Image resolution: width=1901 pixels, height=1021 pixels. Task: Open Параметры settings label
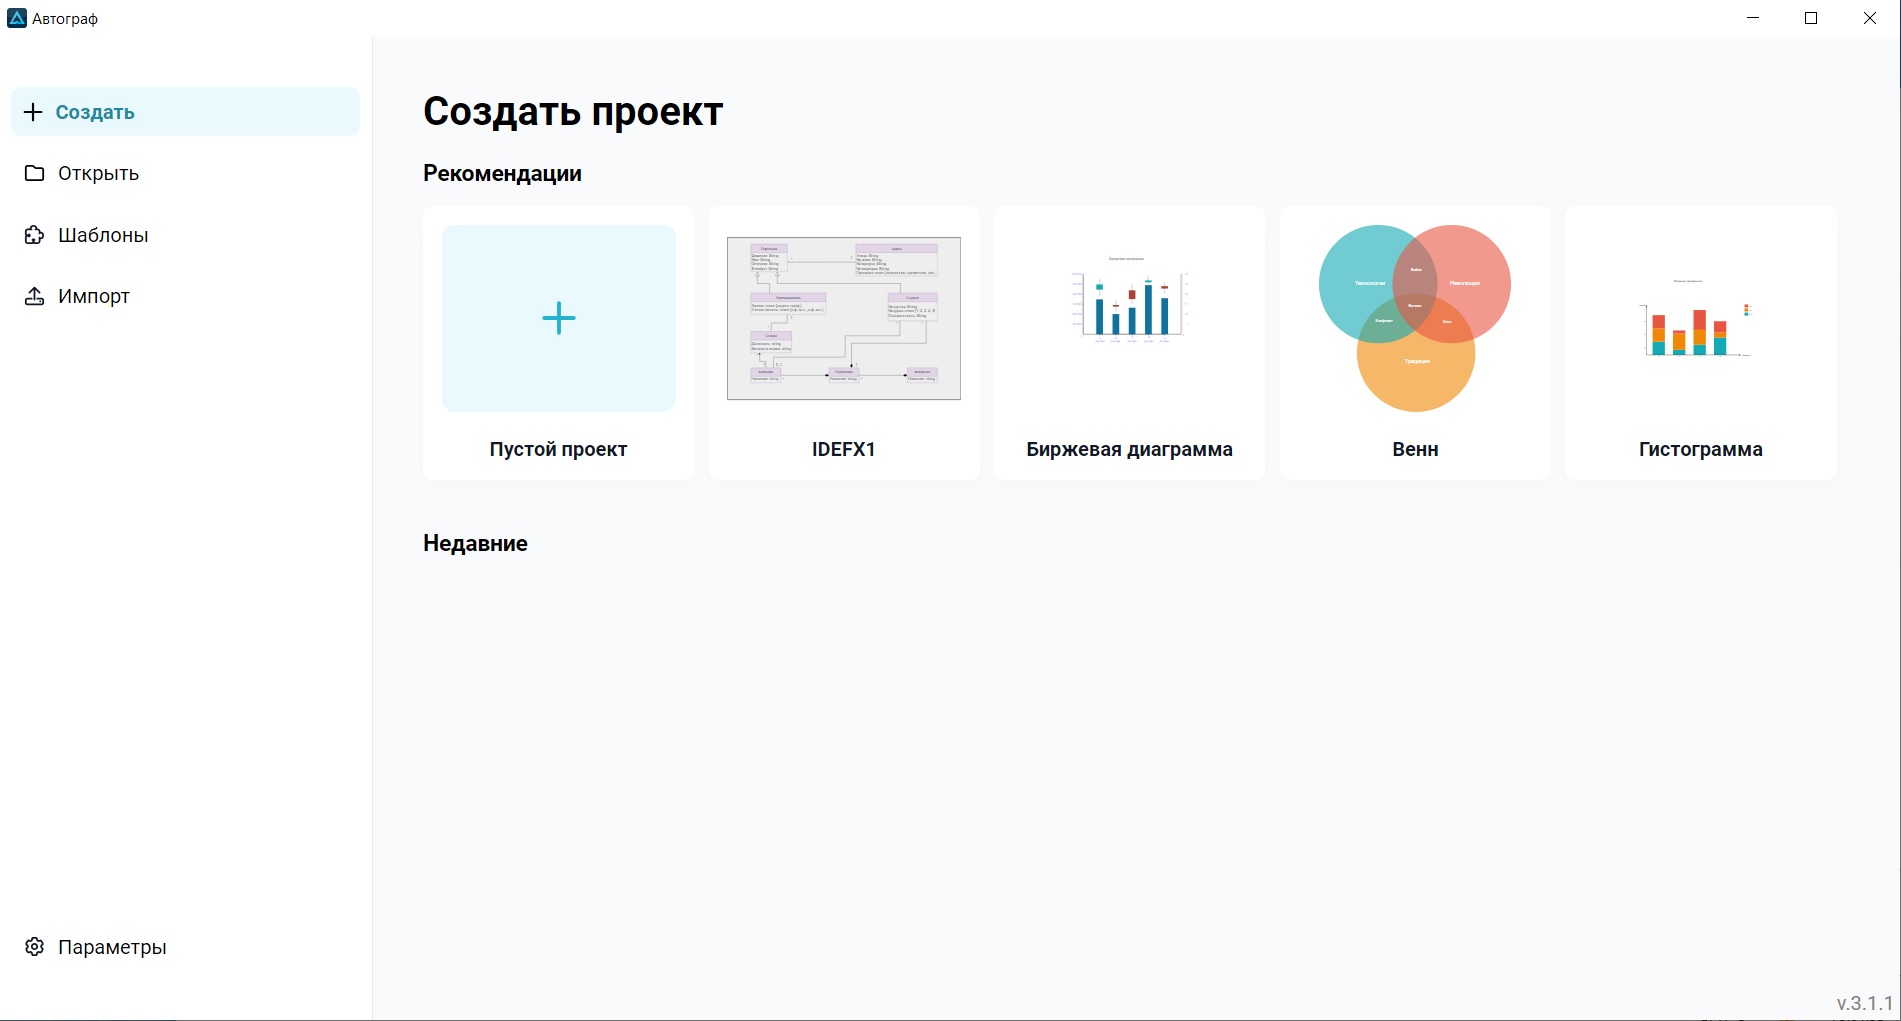pyautogui.click(x=112, y=947)
